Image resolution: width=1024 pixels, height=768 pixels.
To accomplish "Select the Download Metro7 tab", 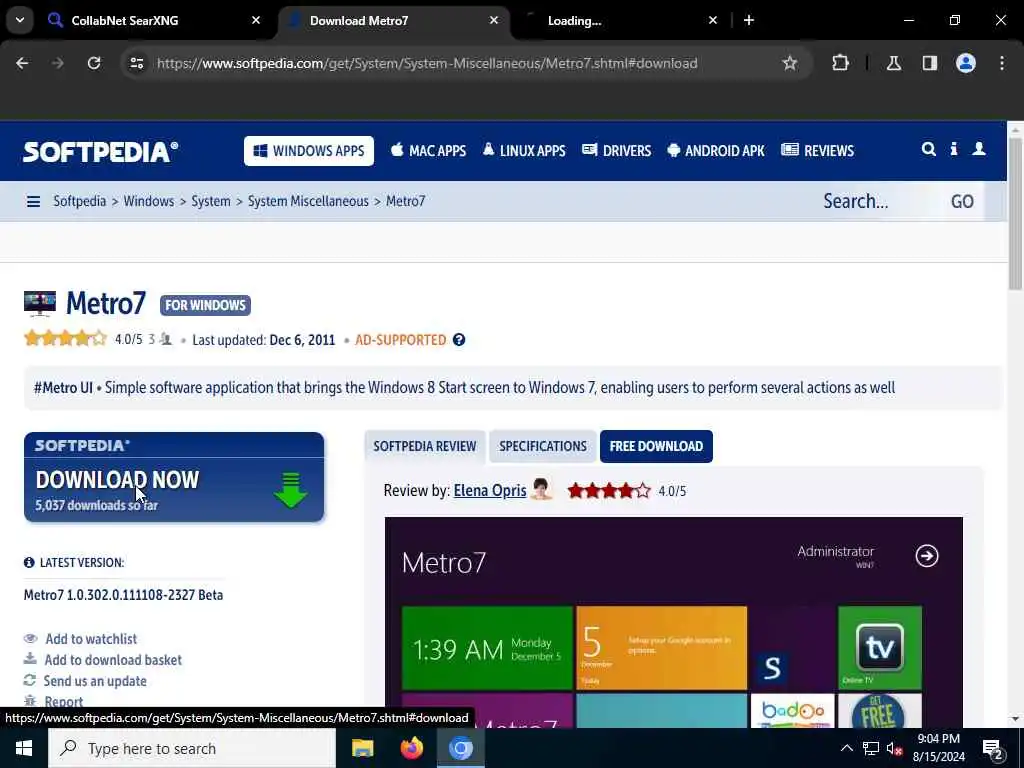I will (394, 20).
